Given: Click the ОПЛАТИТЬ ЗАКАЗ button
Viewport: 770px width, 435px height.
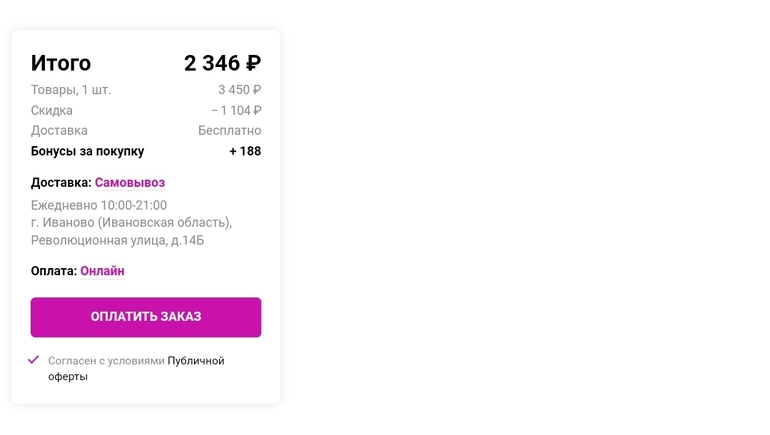Looking at the screenshot, I should point(146,317).
